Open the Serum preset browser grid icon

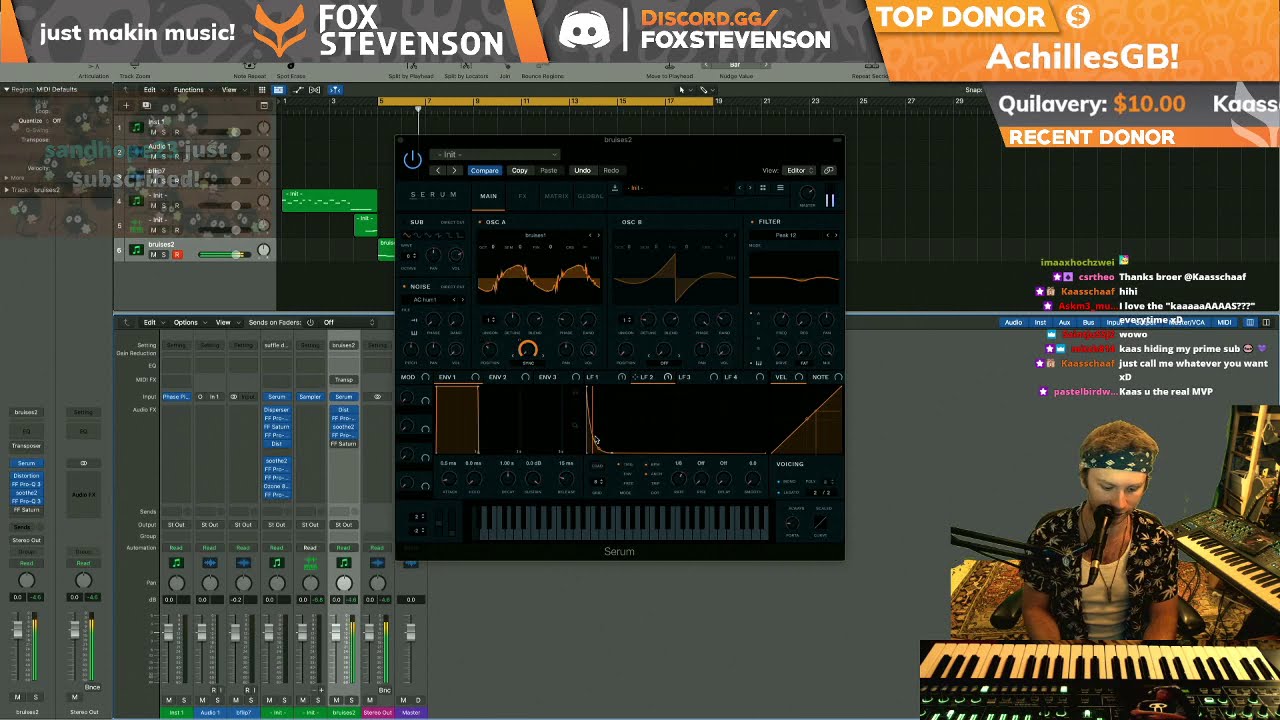click(763, 188)
